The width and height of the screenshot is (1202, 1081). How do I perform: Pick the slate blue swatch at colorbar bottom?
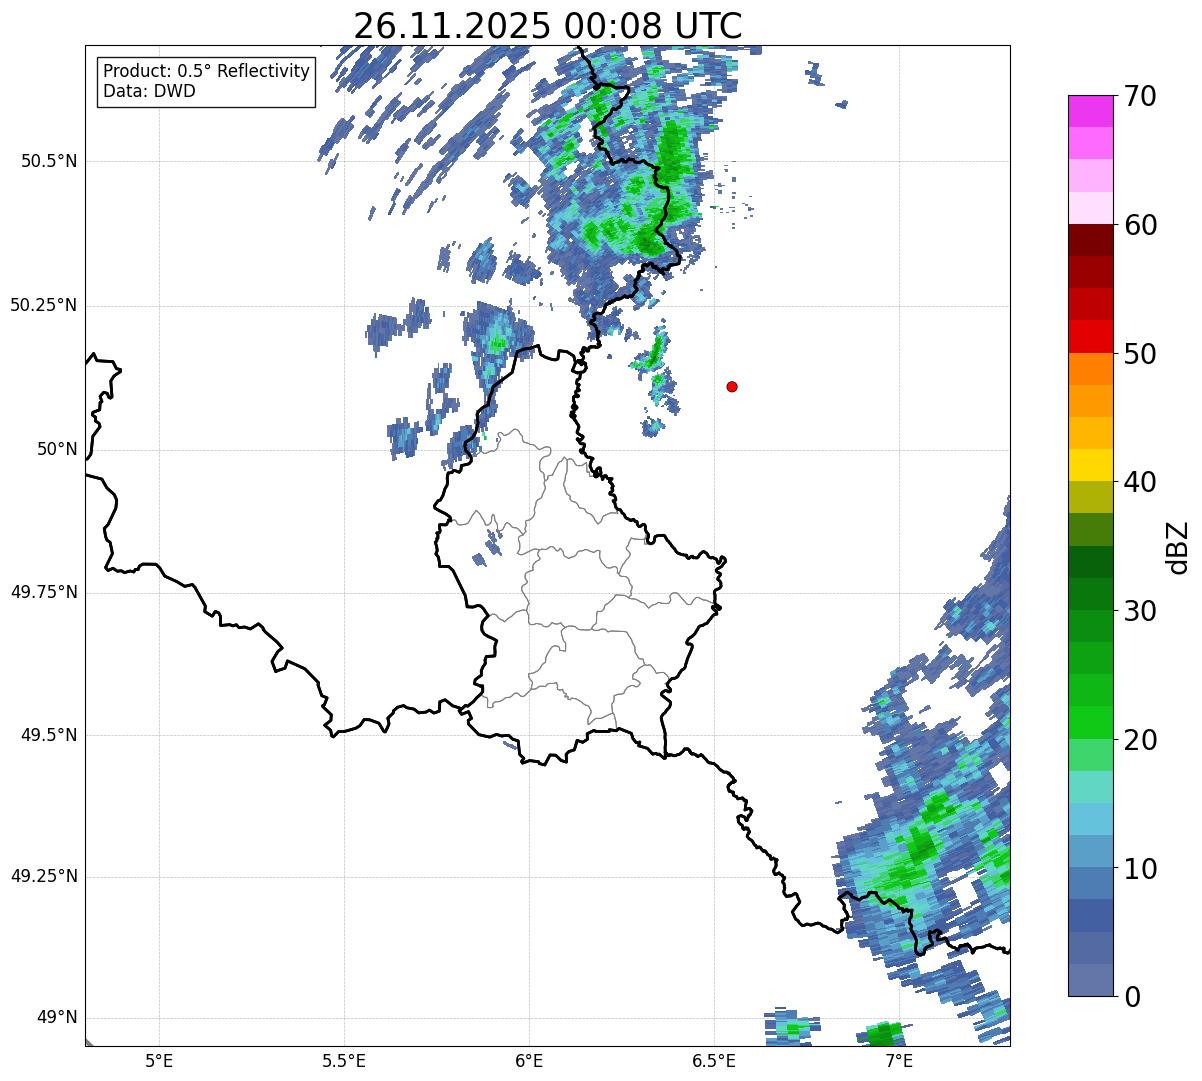(1091, 980)
